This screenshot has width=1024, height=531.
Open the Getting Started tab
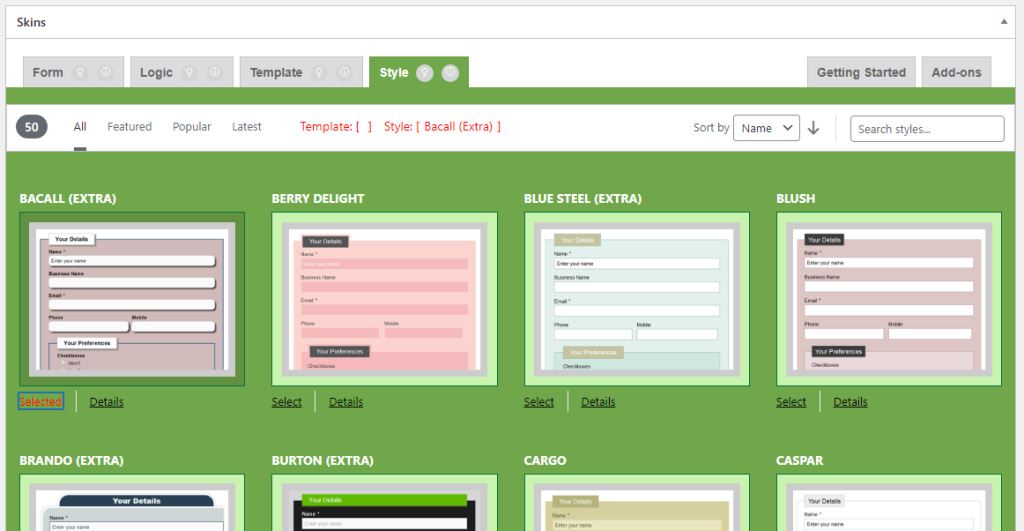(861, 72)
